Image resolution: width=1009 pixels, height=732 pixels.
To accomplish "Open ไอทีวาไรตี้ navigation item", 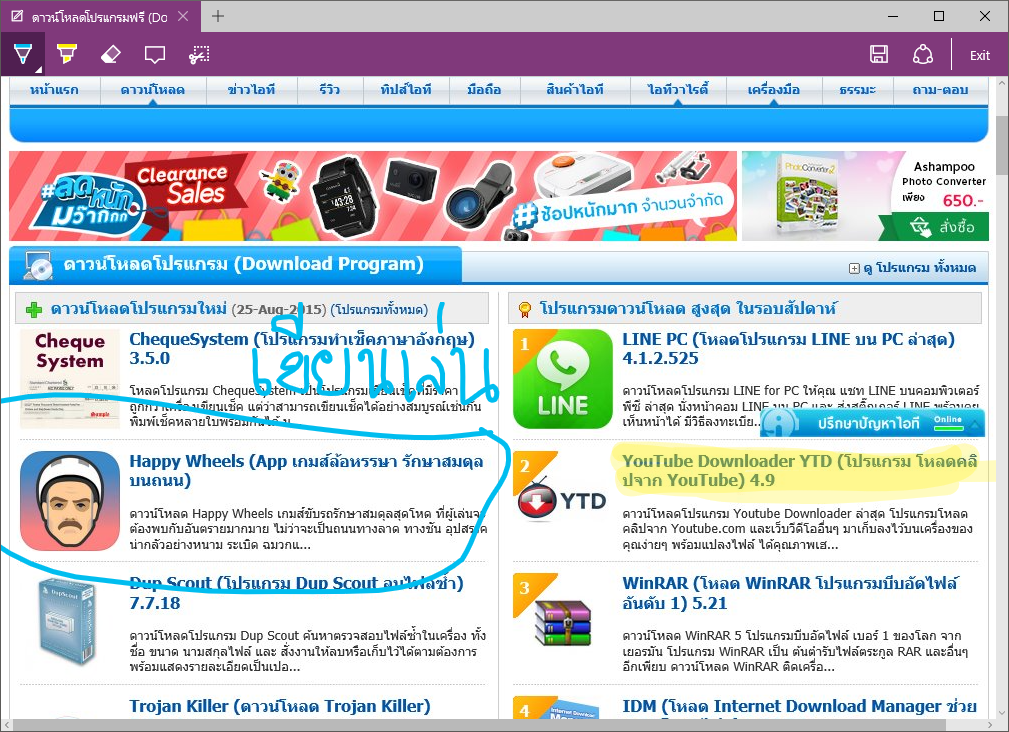I will pos(678,90).
